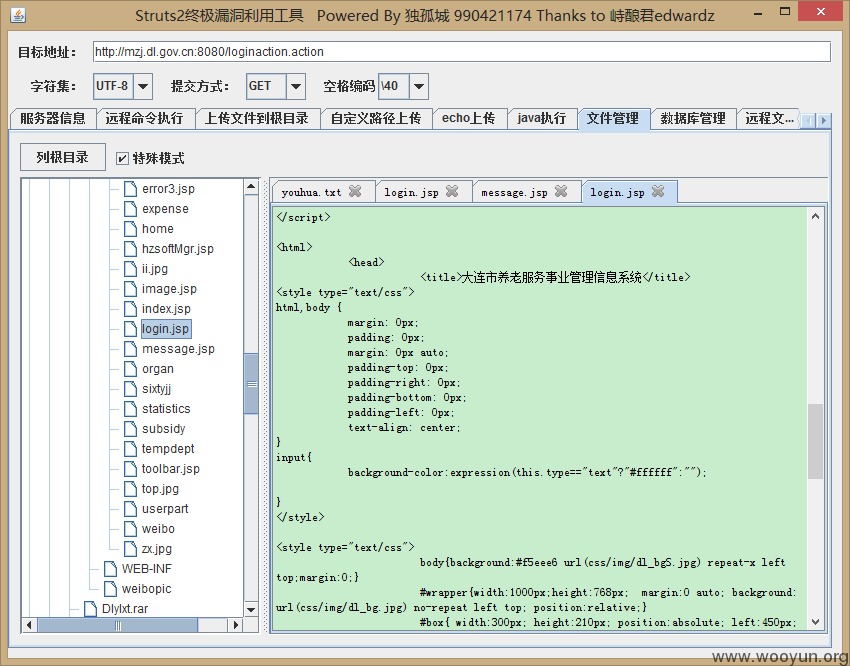Screen dimensions: 850x666
Task: Click the statistics file icon
Action: (130, 409)
